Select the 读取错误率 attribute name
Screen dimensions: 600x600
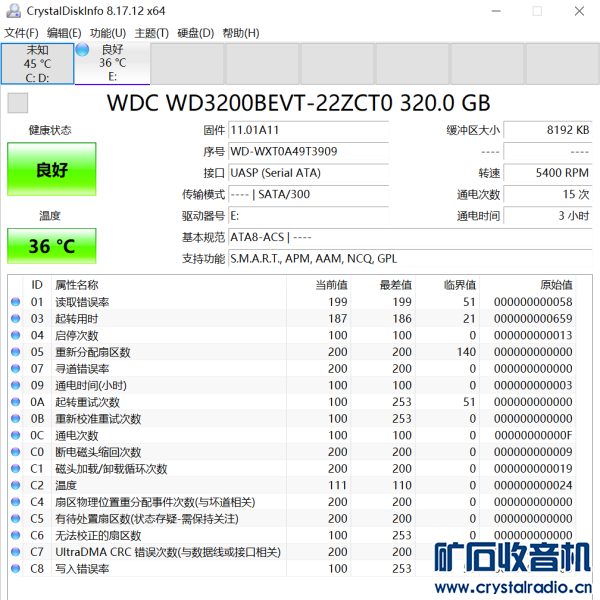[x=82, y=302]
